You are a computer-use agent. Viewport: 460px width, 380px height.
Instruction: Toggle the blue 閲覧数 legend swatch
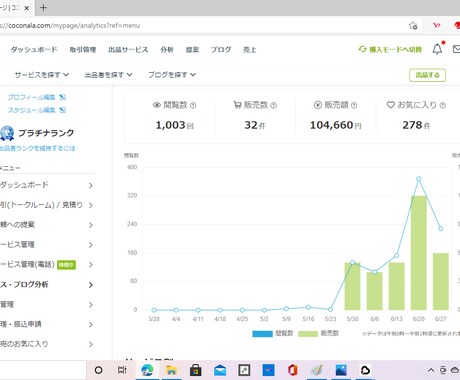[x=262, y=334]
